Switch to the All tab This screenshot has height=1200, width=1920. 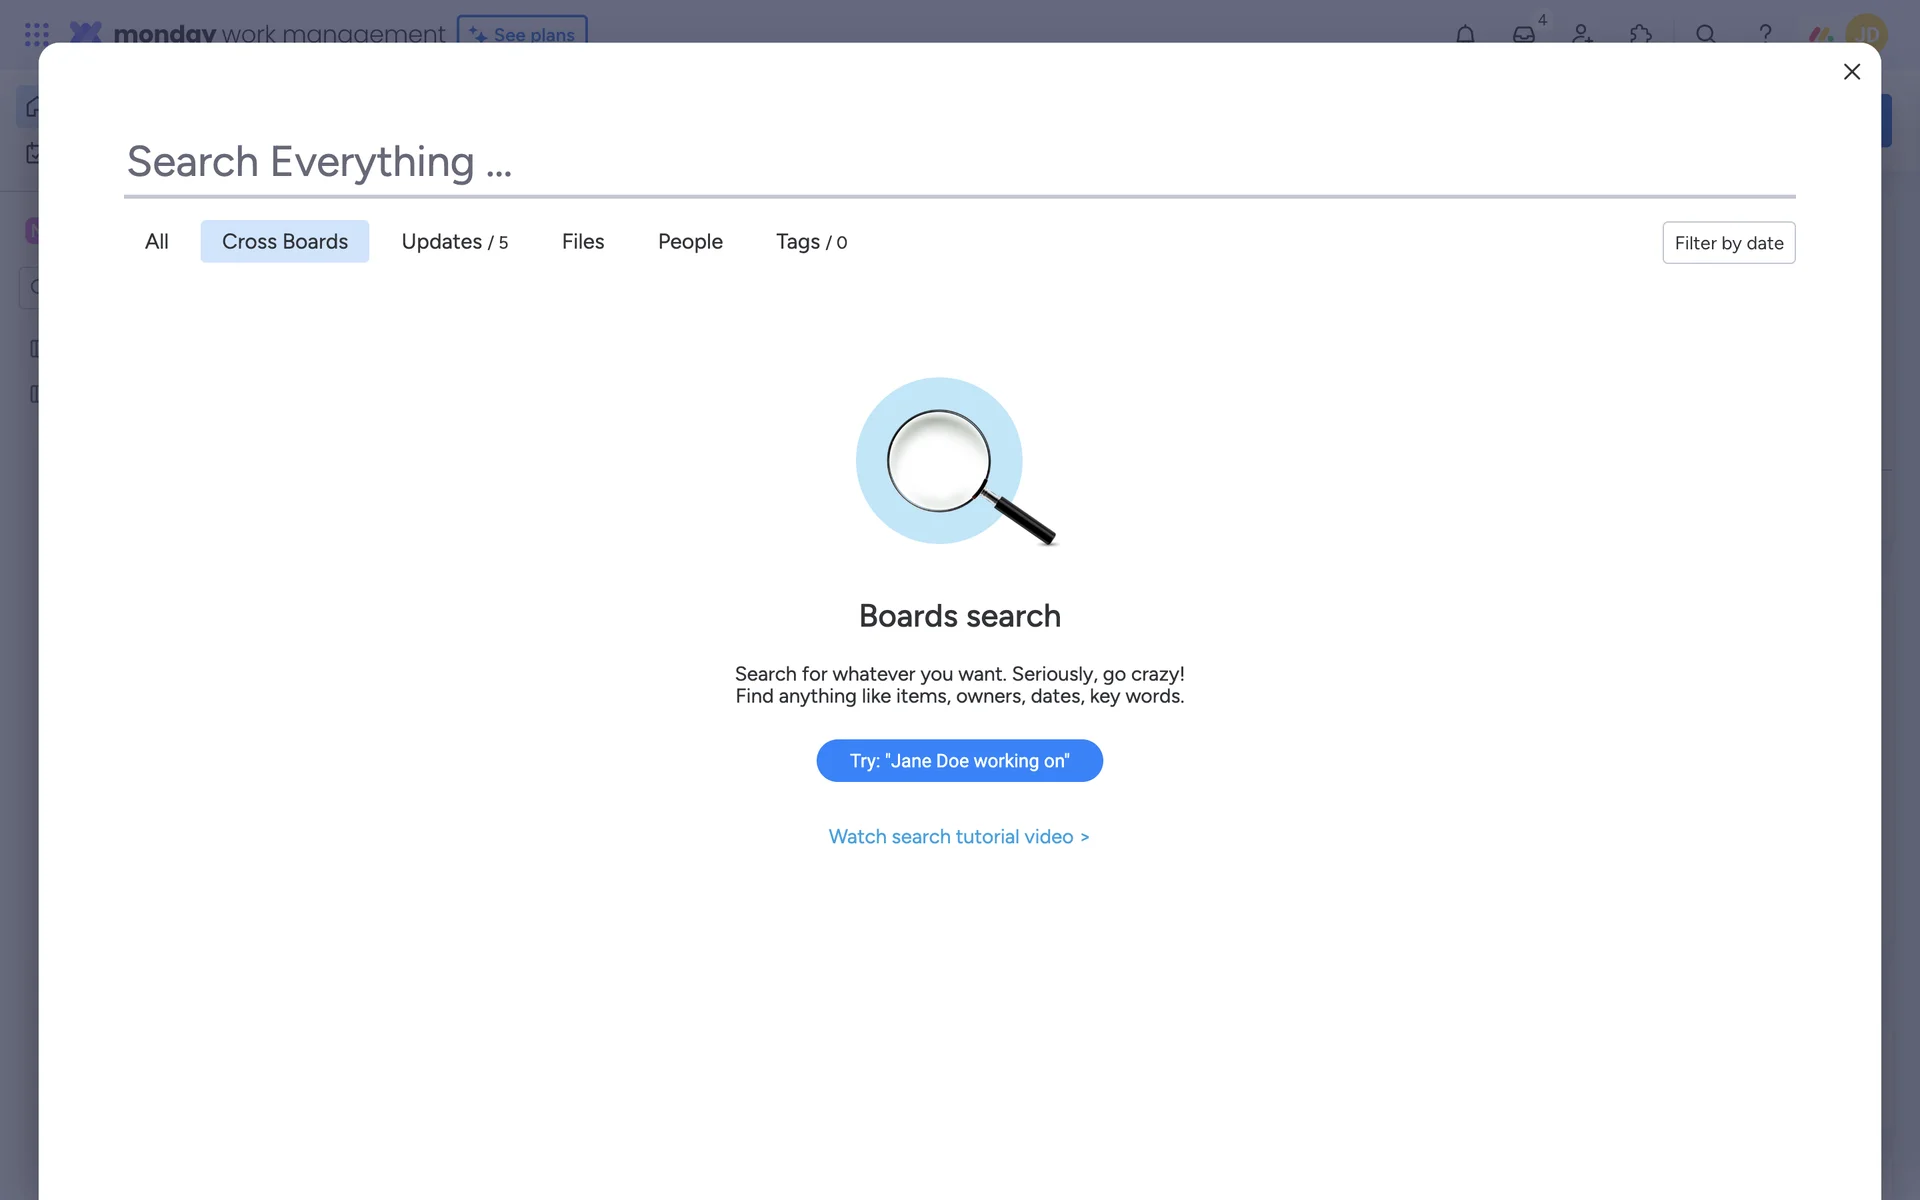pyautogui.click(x=156, y=242)
